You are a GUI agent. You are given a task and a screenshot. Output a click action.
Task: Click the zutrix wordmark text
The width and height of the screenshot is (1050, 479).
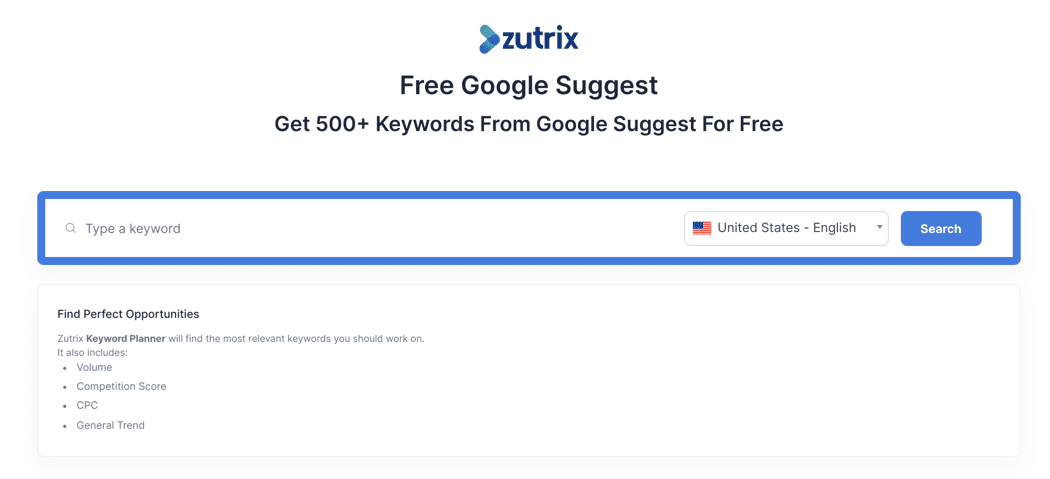pyautogui.click(x=541, y=39)
